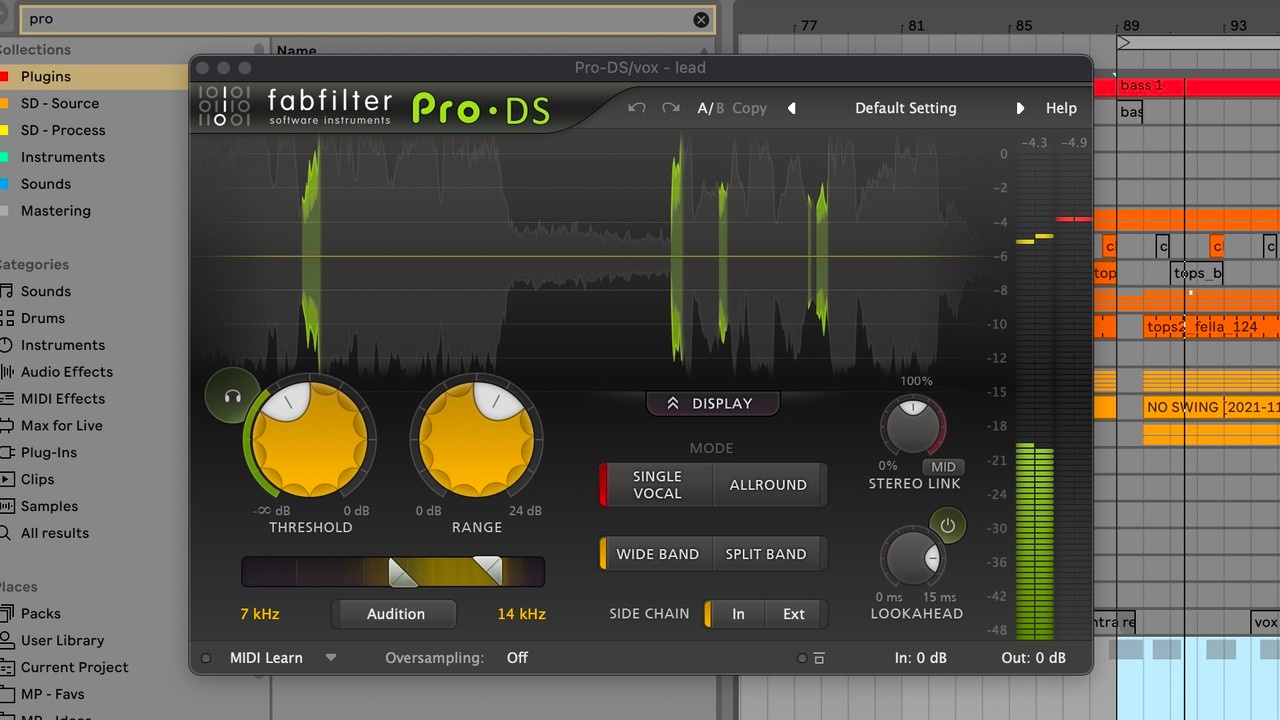Clear the browser search field with X icon

(701, 20)
